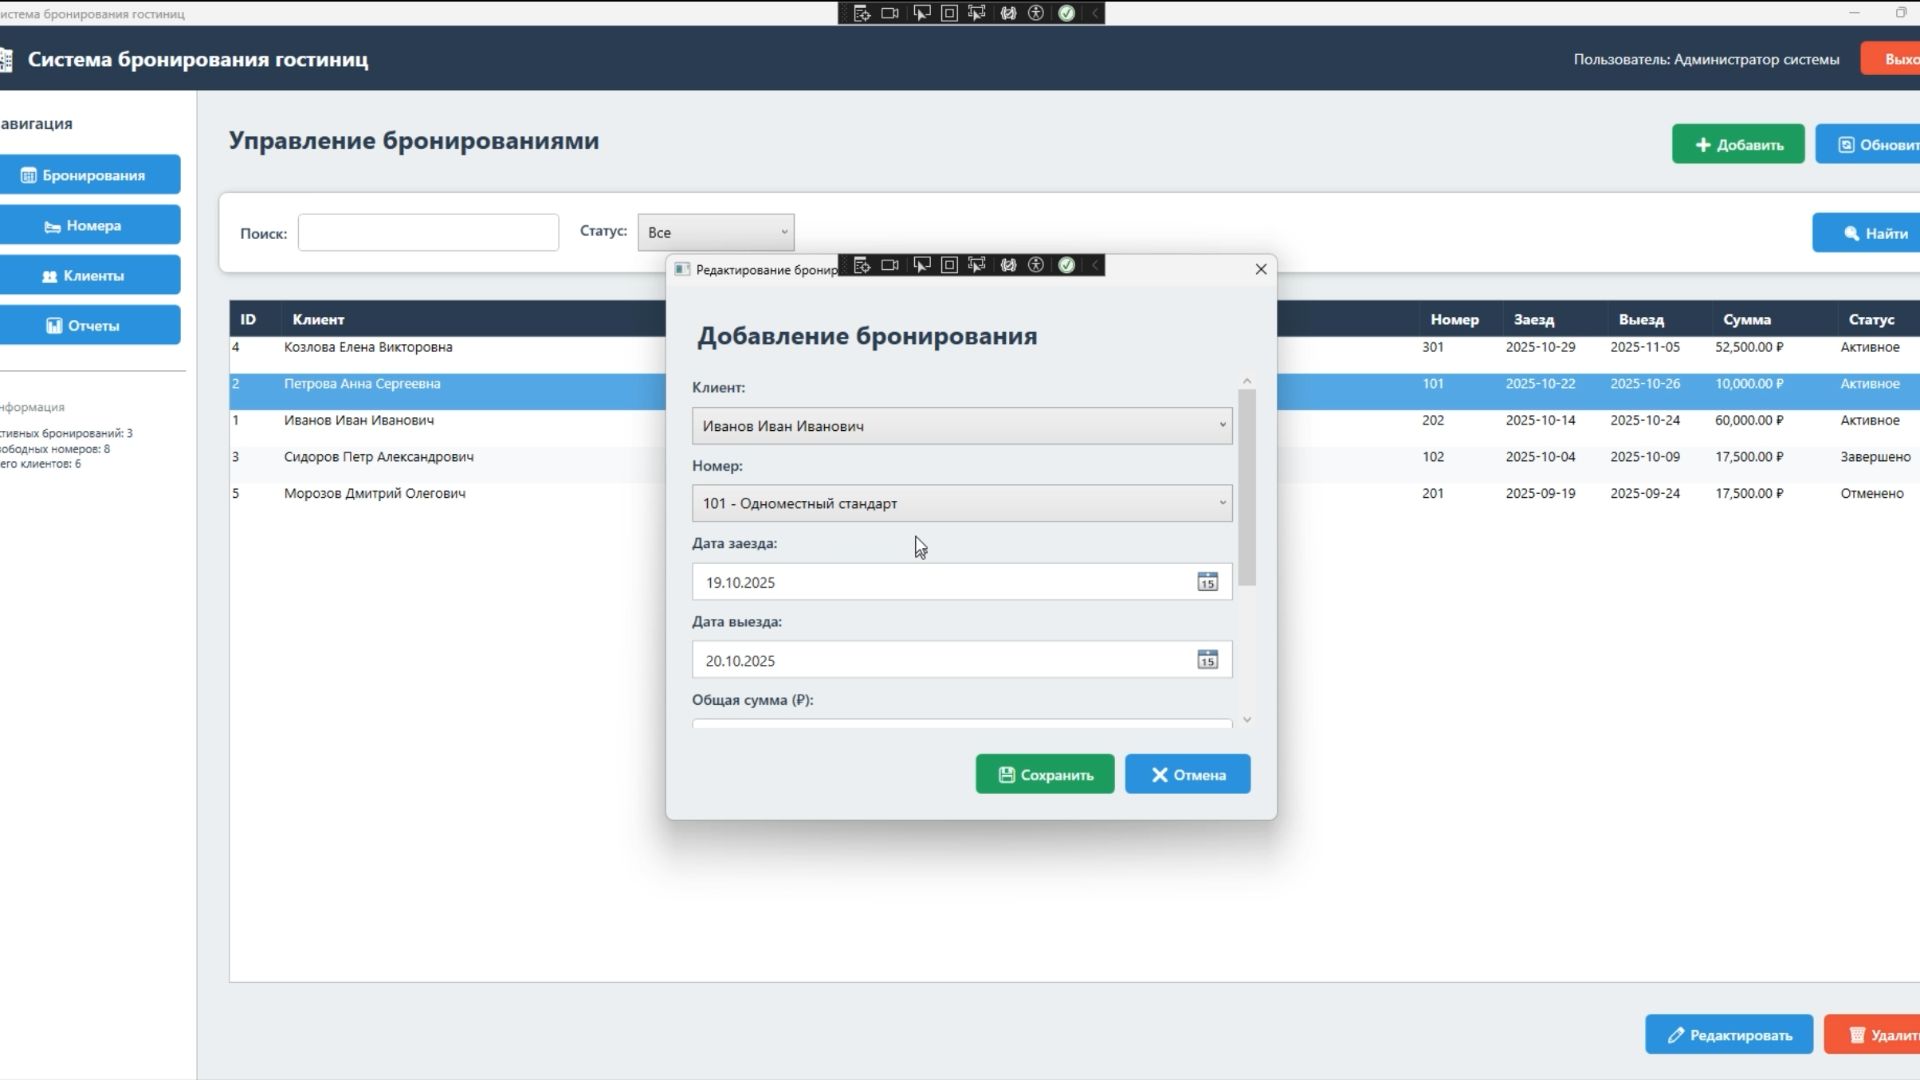Image resolution: width=1920 pixels, height=1080 pixels.
Task: Open Live Visual Tree in the top debug toolbar
Action: pos(861,13)
